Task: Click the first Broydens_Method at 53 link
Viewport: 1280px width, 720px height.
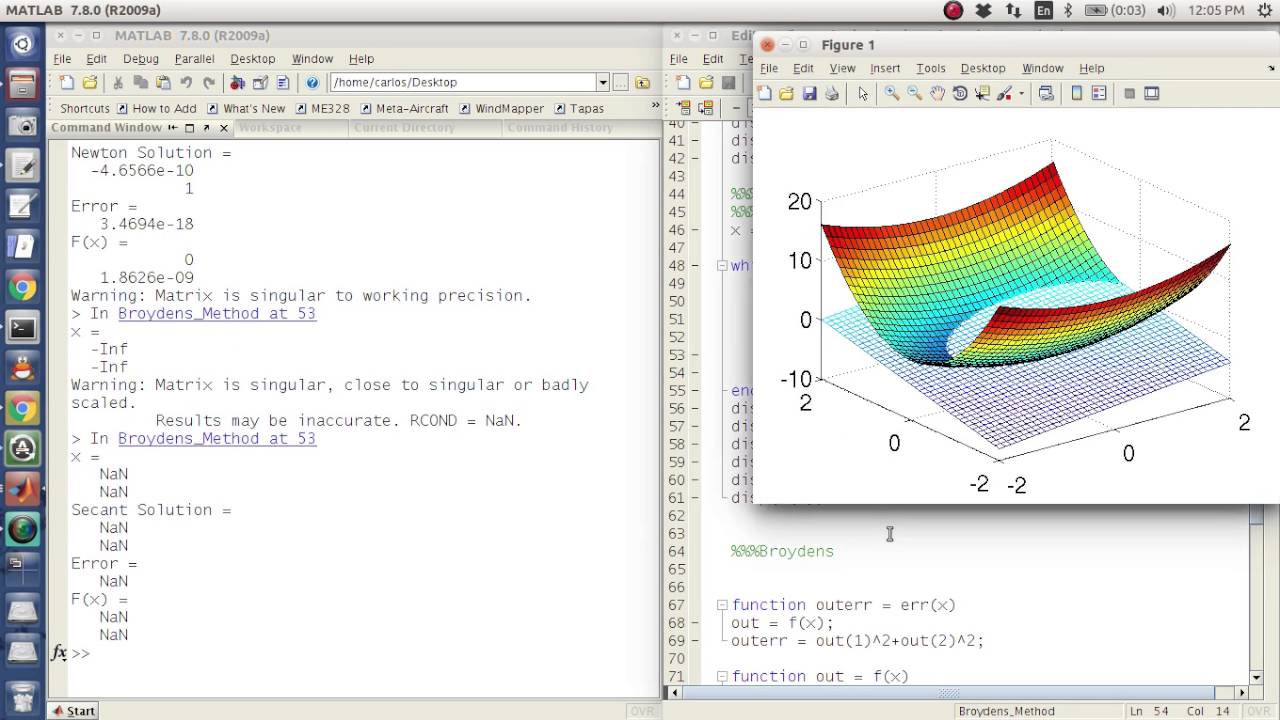Action: coord(217,313)
